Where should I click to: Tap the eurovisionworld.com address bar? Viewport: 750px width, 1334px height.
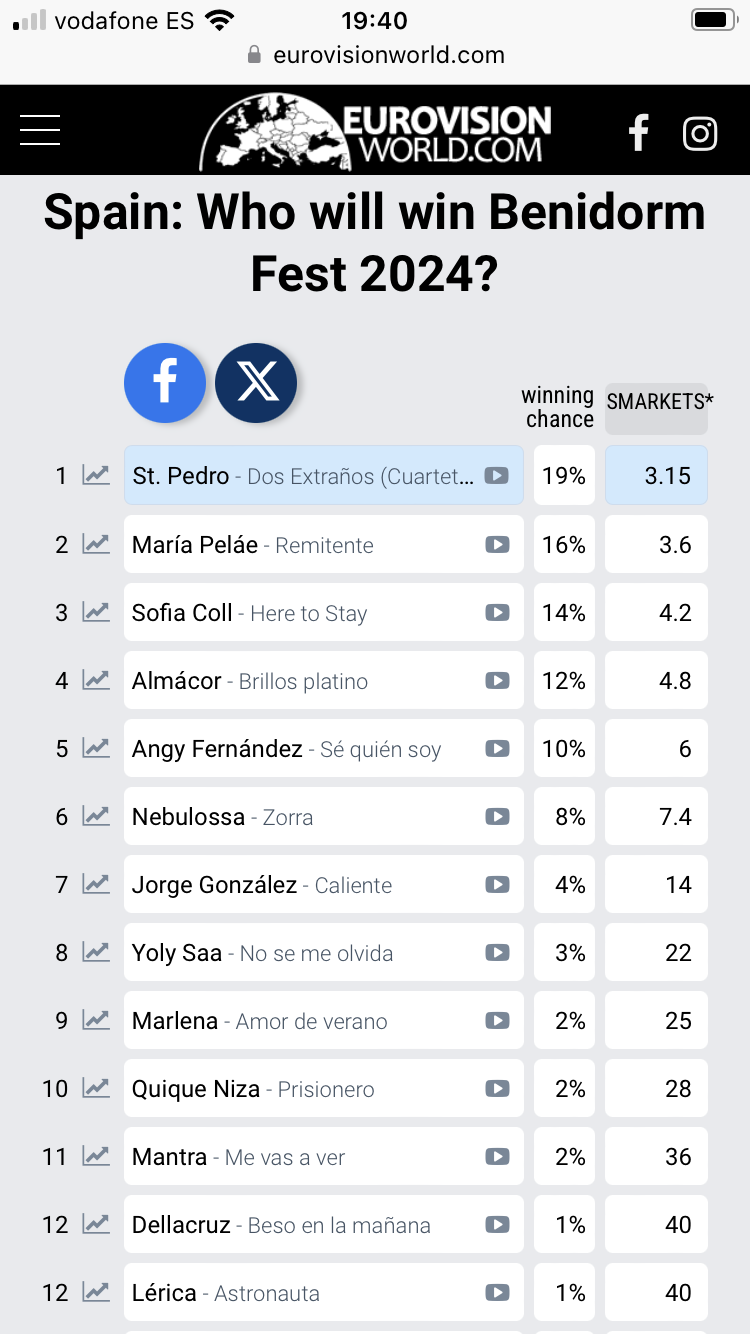coord(375,55)
